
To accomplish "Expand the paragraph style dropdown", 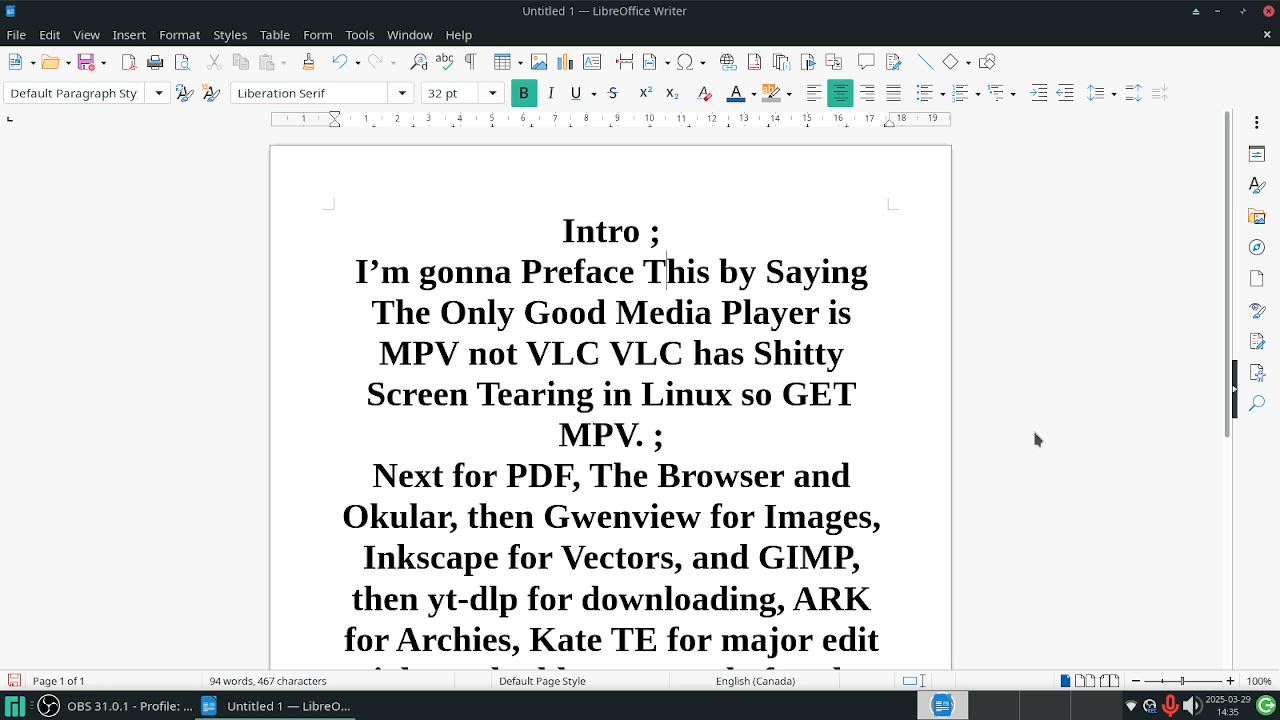I will tap(158, 93).
